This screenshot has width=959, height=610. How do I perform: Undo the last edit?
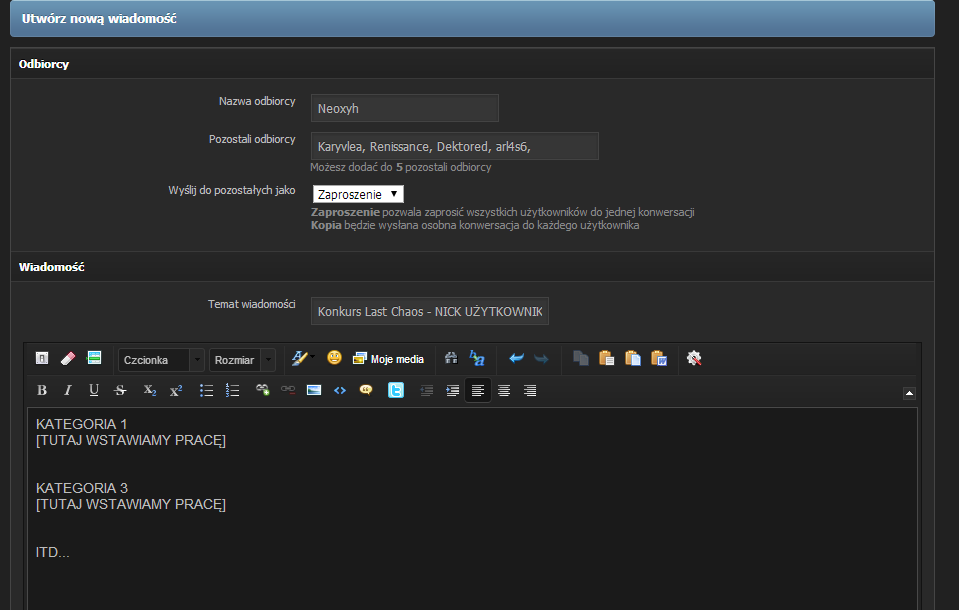516,359
